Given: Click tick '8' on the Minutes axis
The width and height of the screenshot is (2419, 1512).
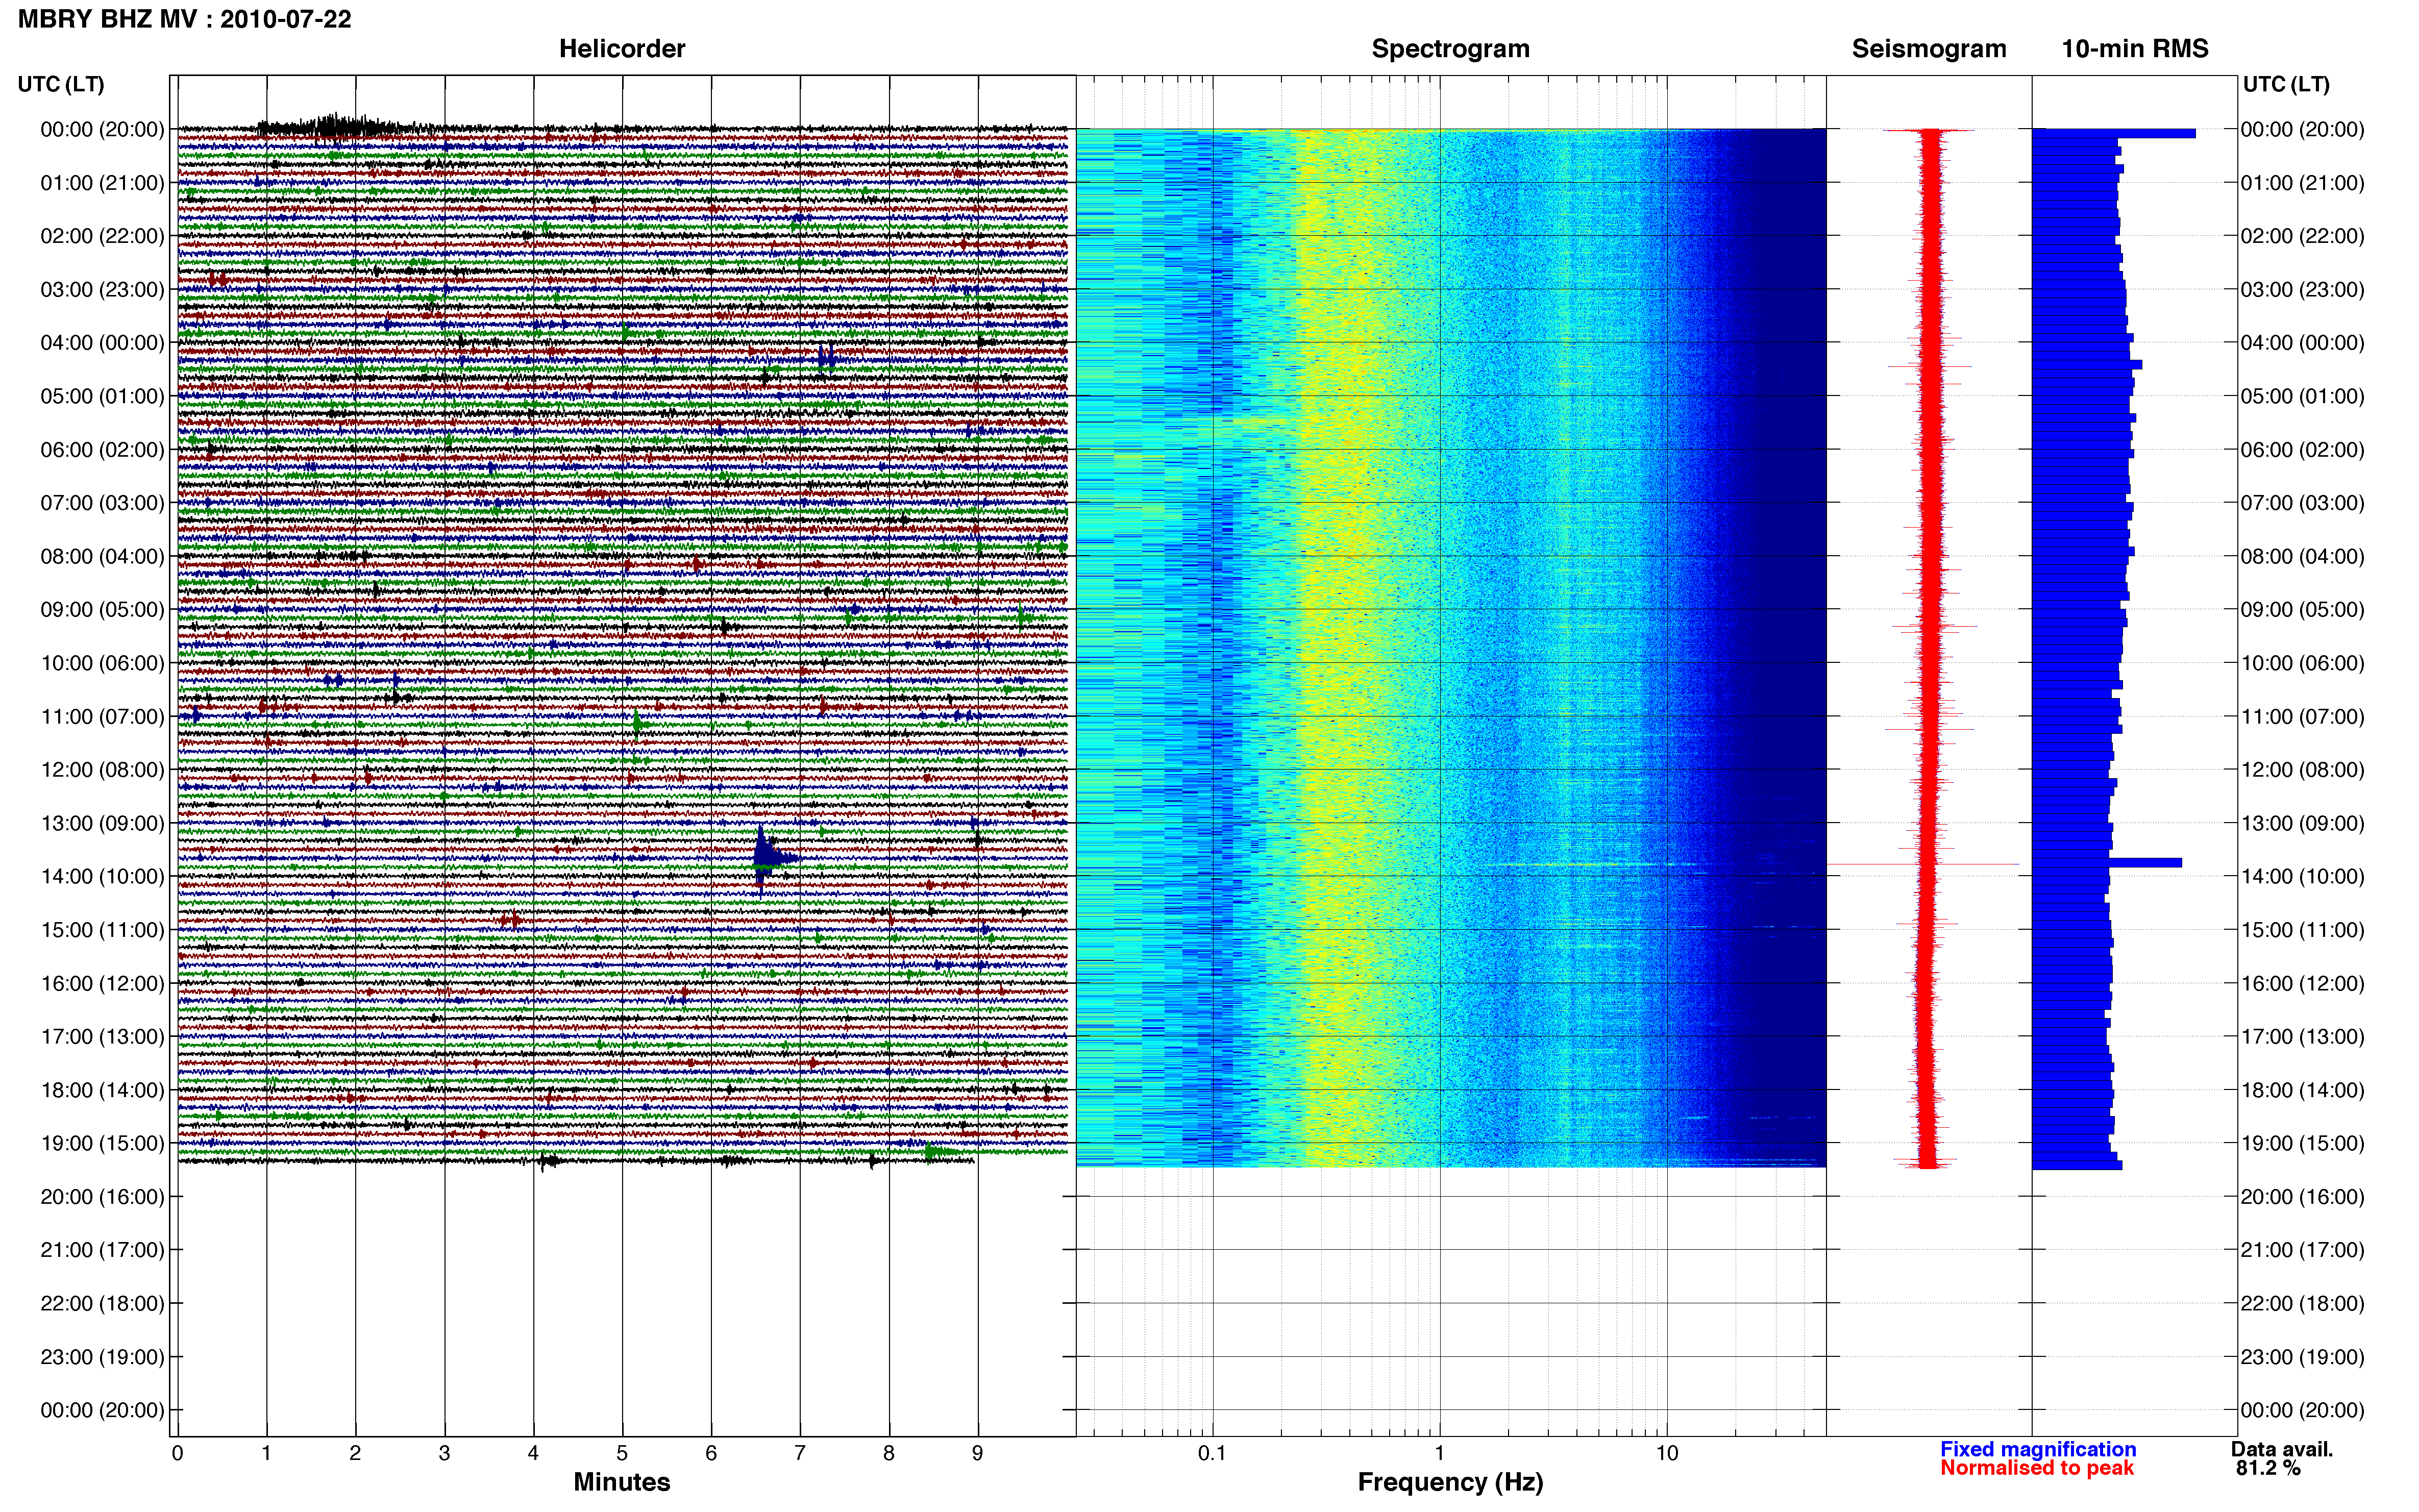Looking at the screenshot, I should [x=889, y=1454].
